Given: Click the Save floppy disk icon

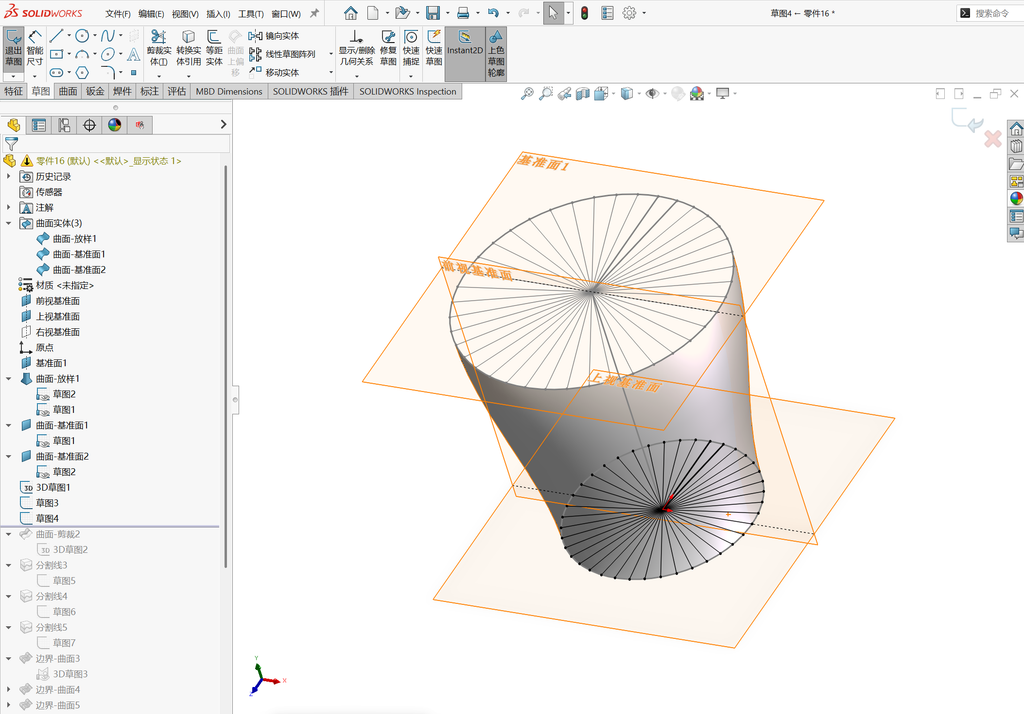Looking at the screenshot, I should (432, 13).
